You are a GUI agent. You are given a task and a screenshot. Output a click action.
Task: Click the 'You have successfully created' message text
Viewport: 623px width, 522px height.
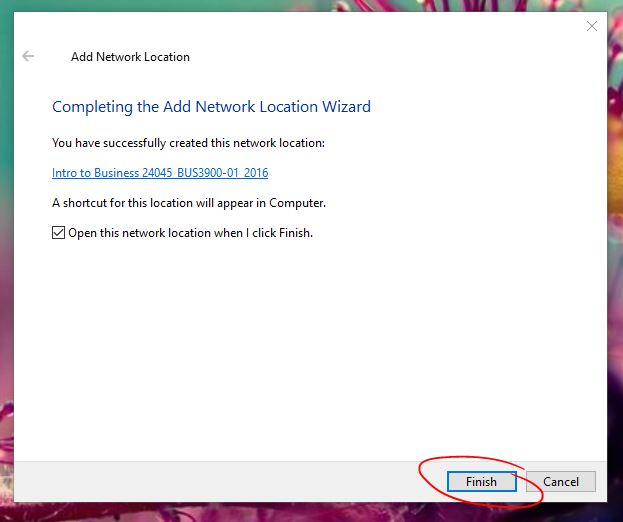[188, 143]
